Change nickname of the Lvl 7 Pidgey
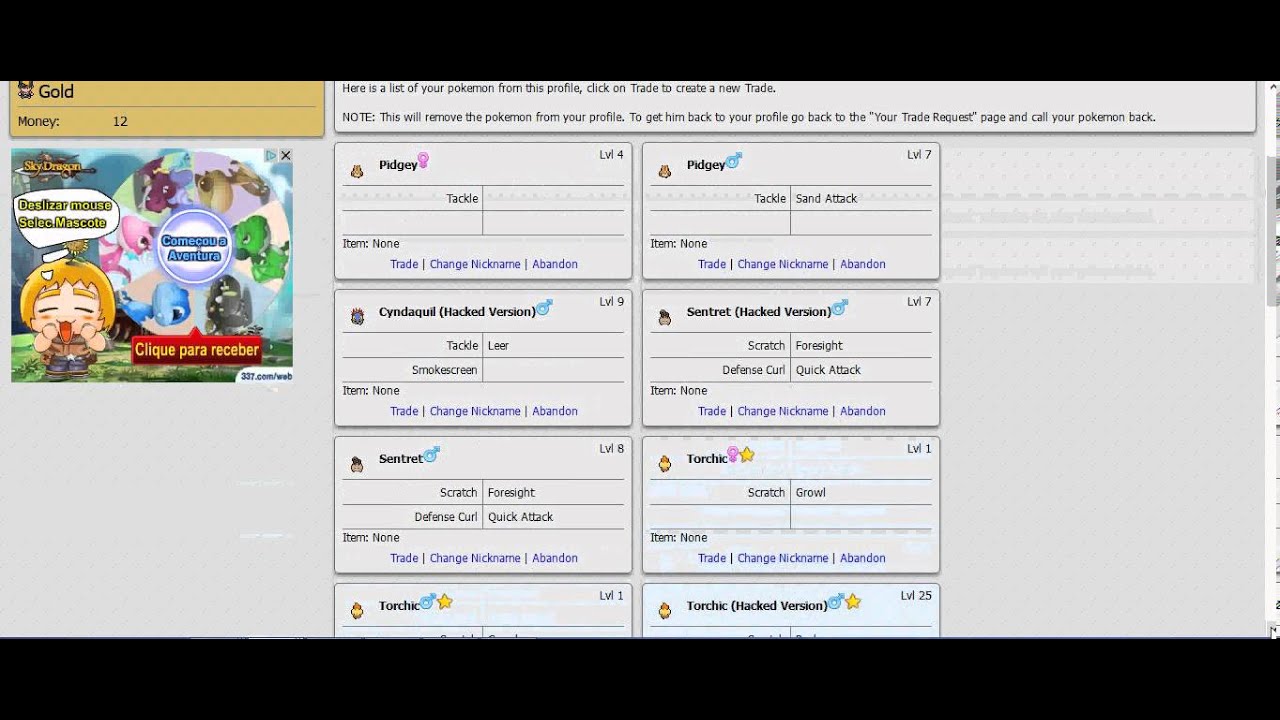Image resolution: width=1280 pixels, height=720 pixels. [783, 264]
